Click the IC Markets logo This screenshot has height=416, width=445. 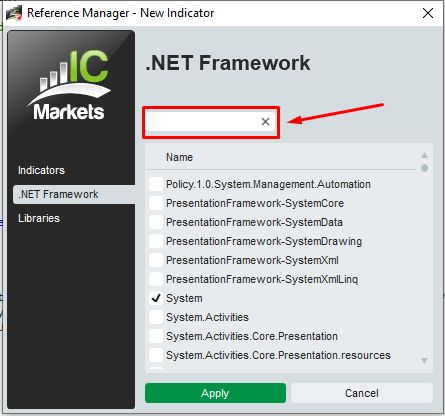click(69, 85)
